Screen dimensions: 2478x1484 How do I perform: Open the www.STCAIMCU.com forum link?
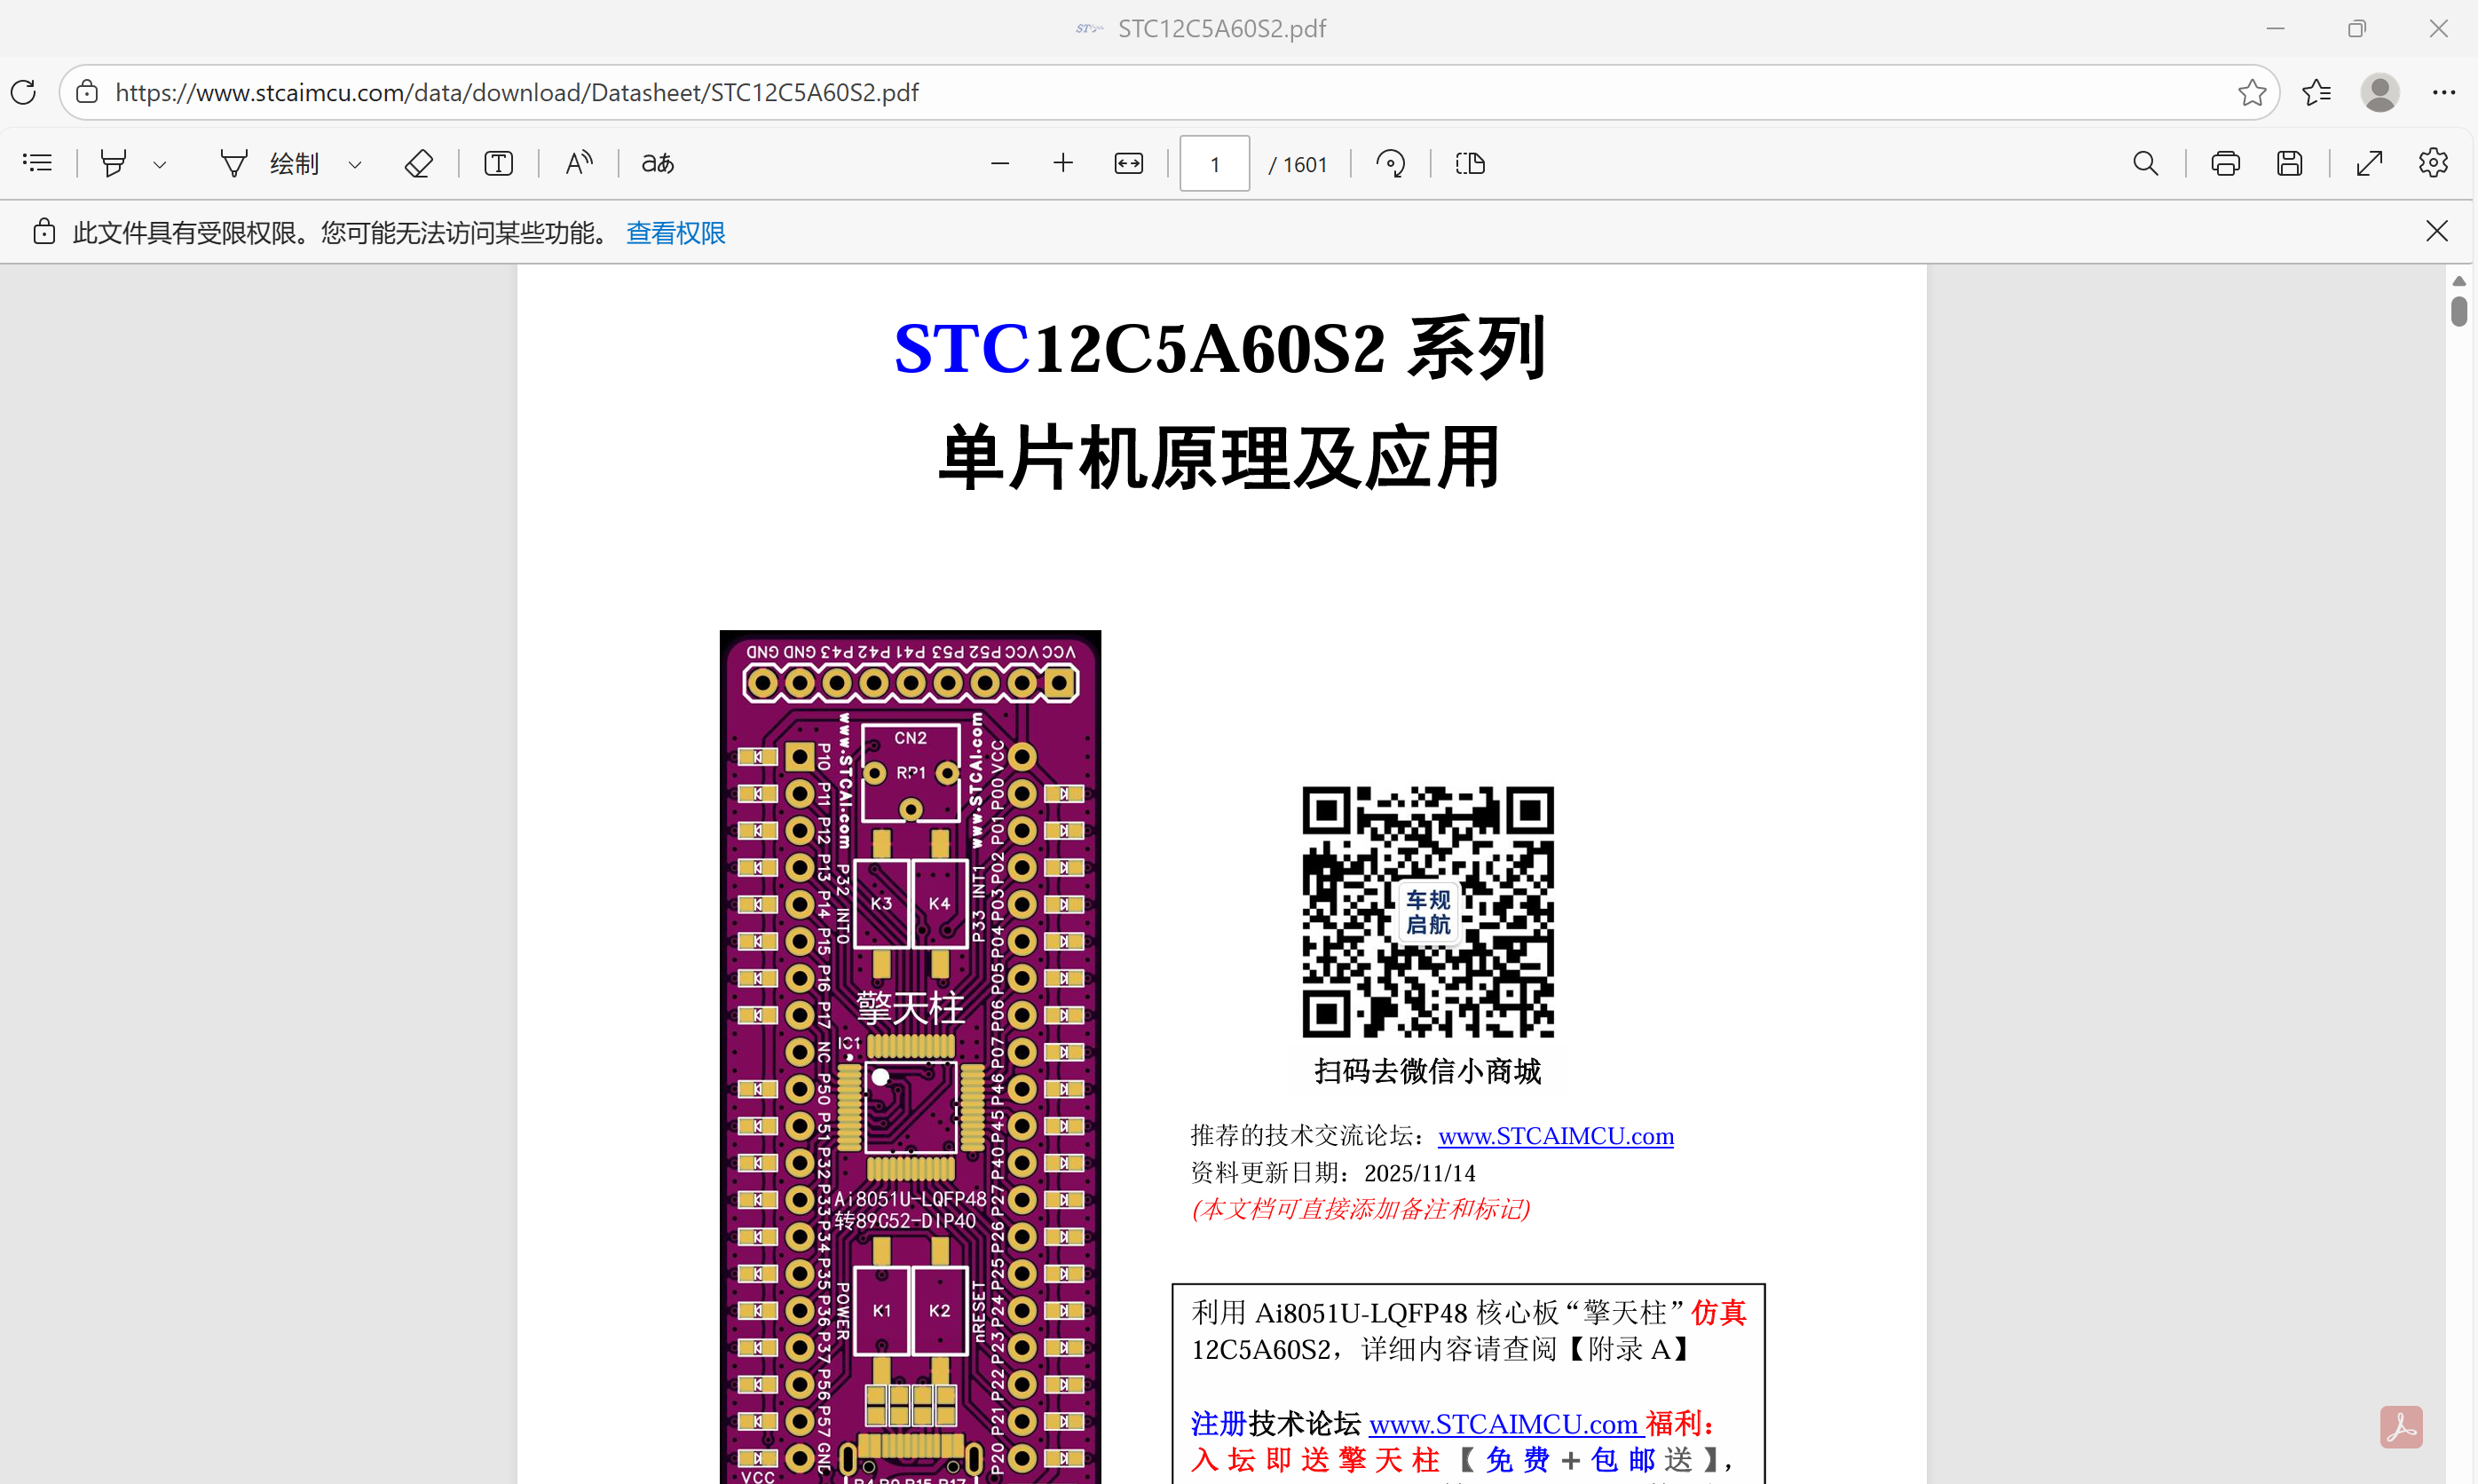1555,1136
